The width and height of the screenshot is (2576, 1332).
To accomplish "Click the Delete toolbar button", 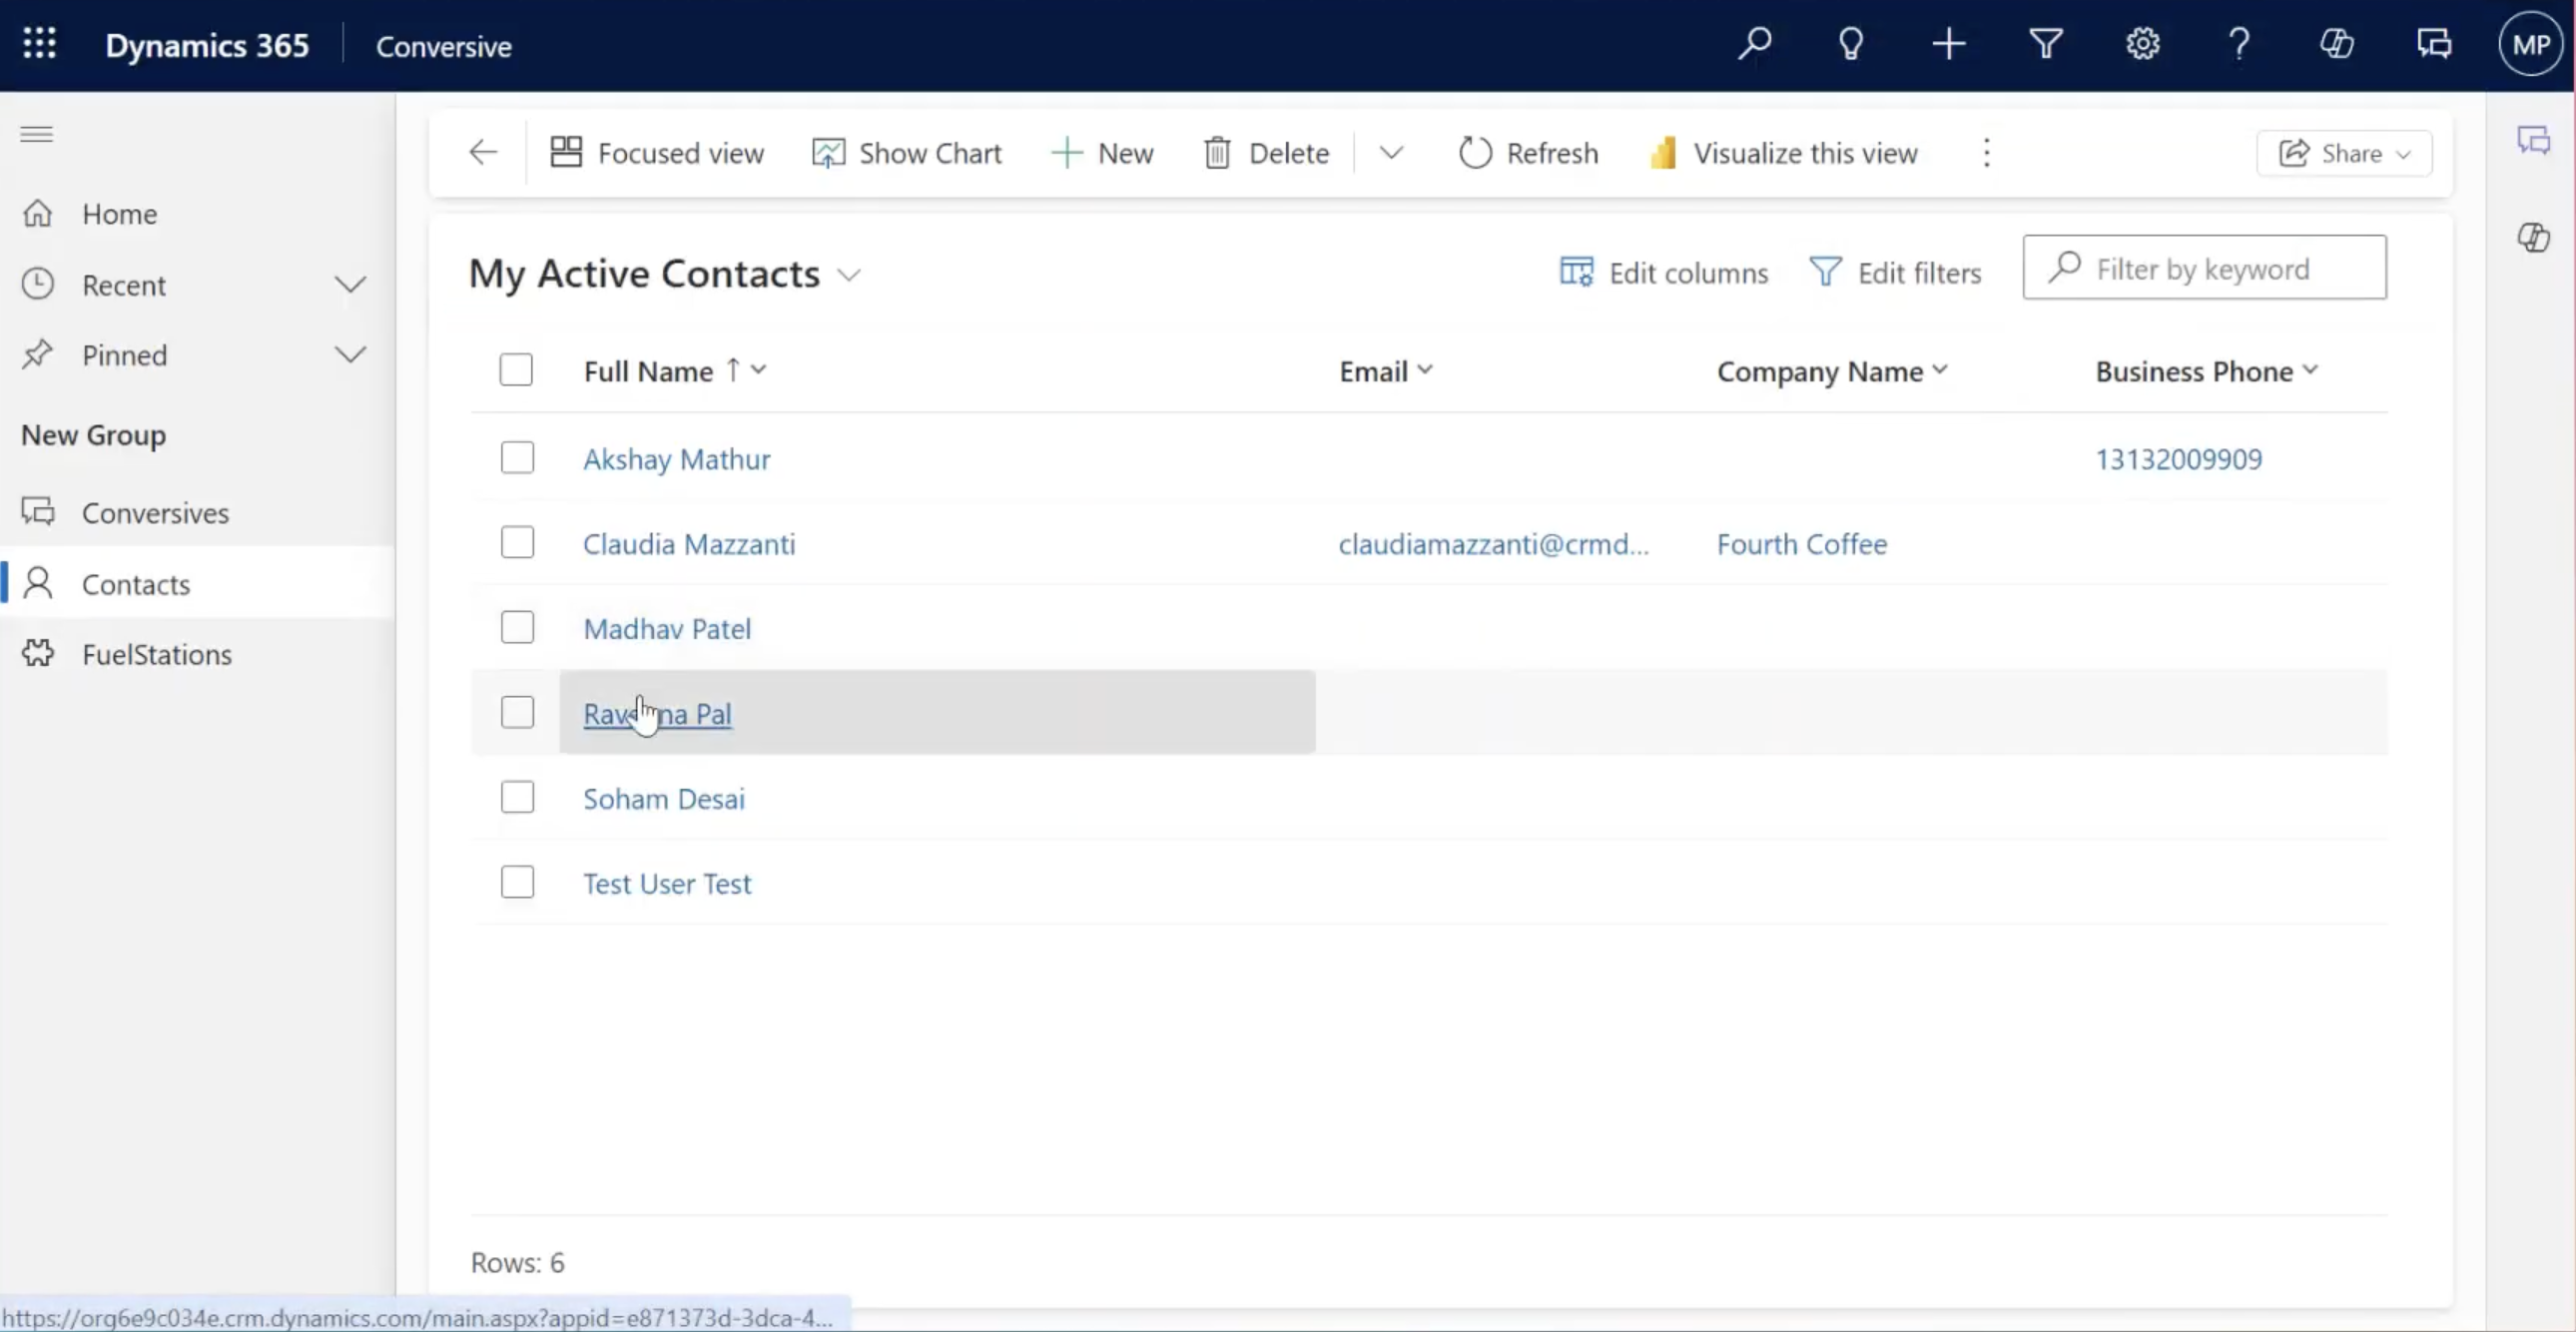I will [x=1266, y=152].
